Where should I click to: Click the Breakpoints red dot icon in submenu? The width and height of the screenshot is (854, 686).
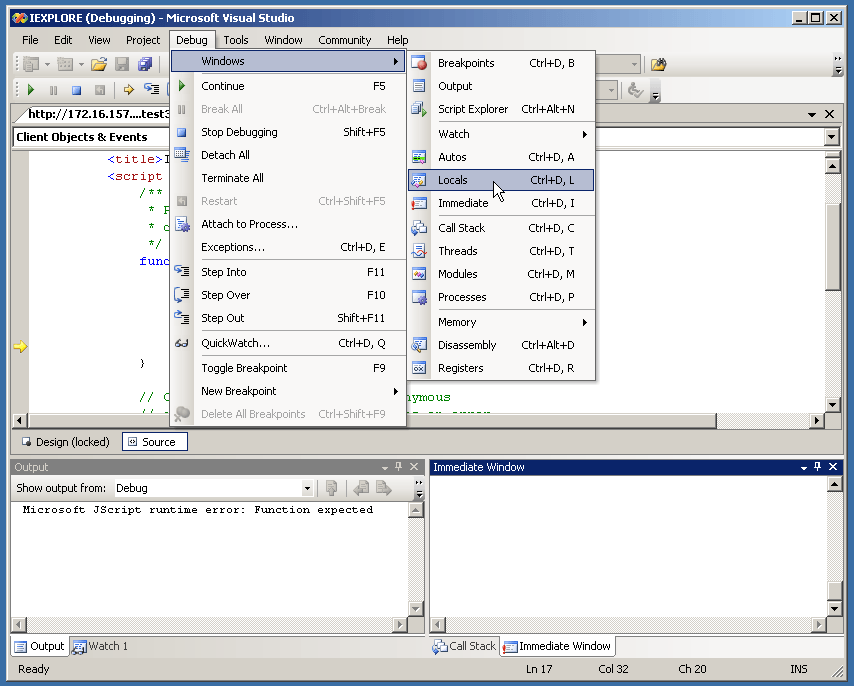[x=419, y=63]
